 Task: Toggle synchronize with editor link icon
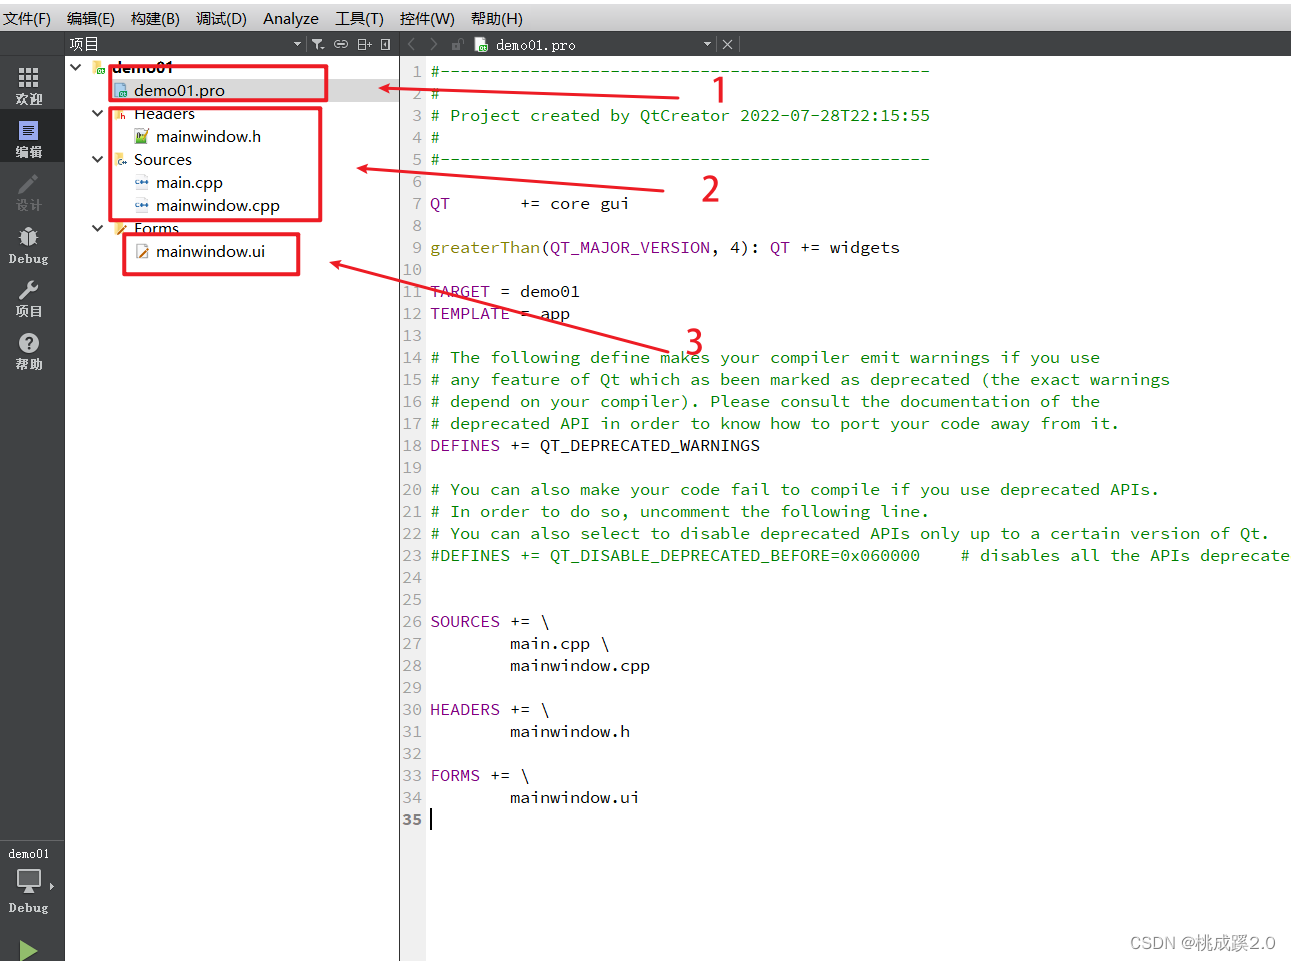coord(341,44)
